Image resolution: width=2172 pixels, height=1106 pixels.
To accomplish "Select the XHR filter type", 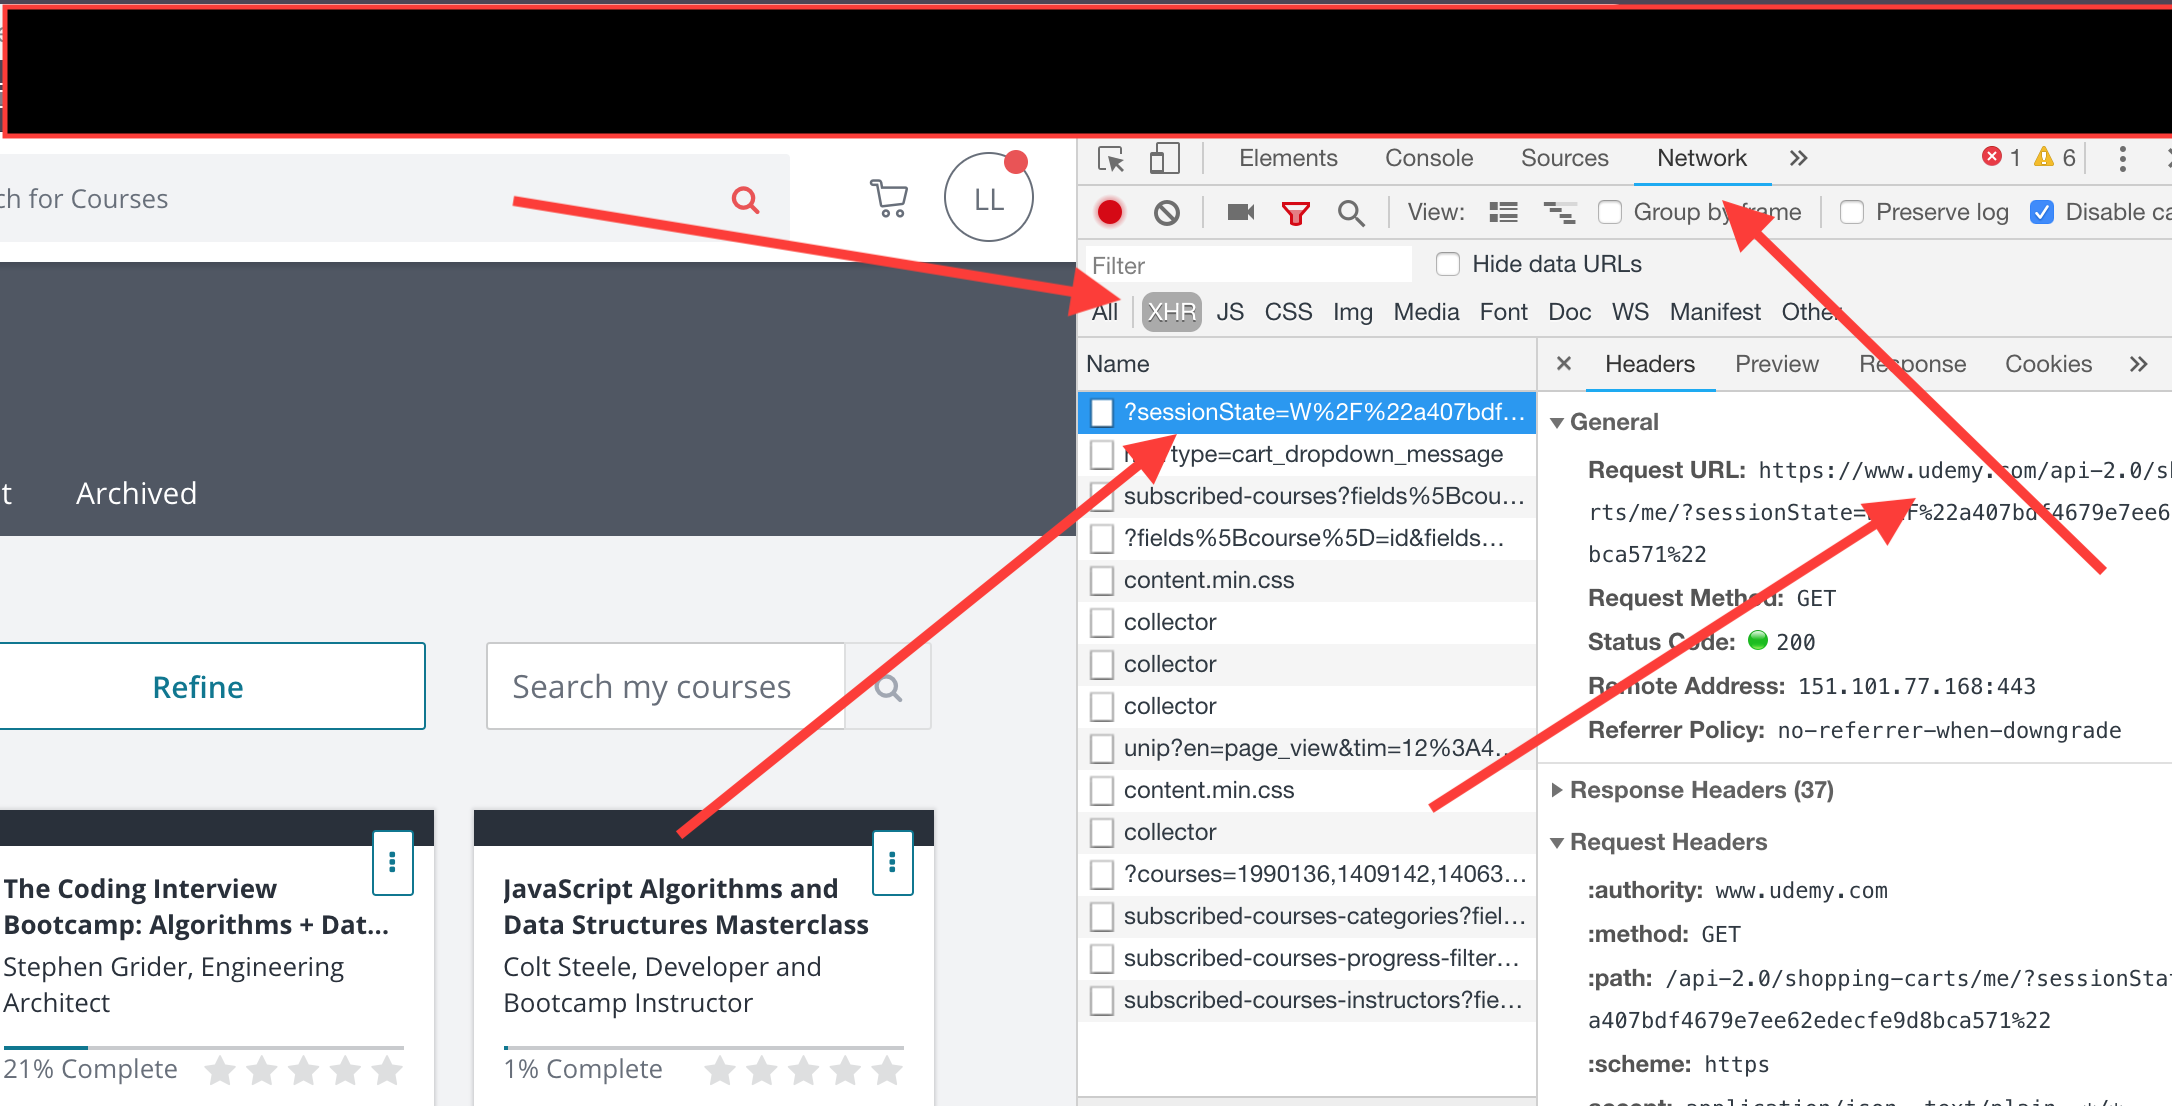I will 1171,312.
